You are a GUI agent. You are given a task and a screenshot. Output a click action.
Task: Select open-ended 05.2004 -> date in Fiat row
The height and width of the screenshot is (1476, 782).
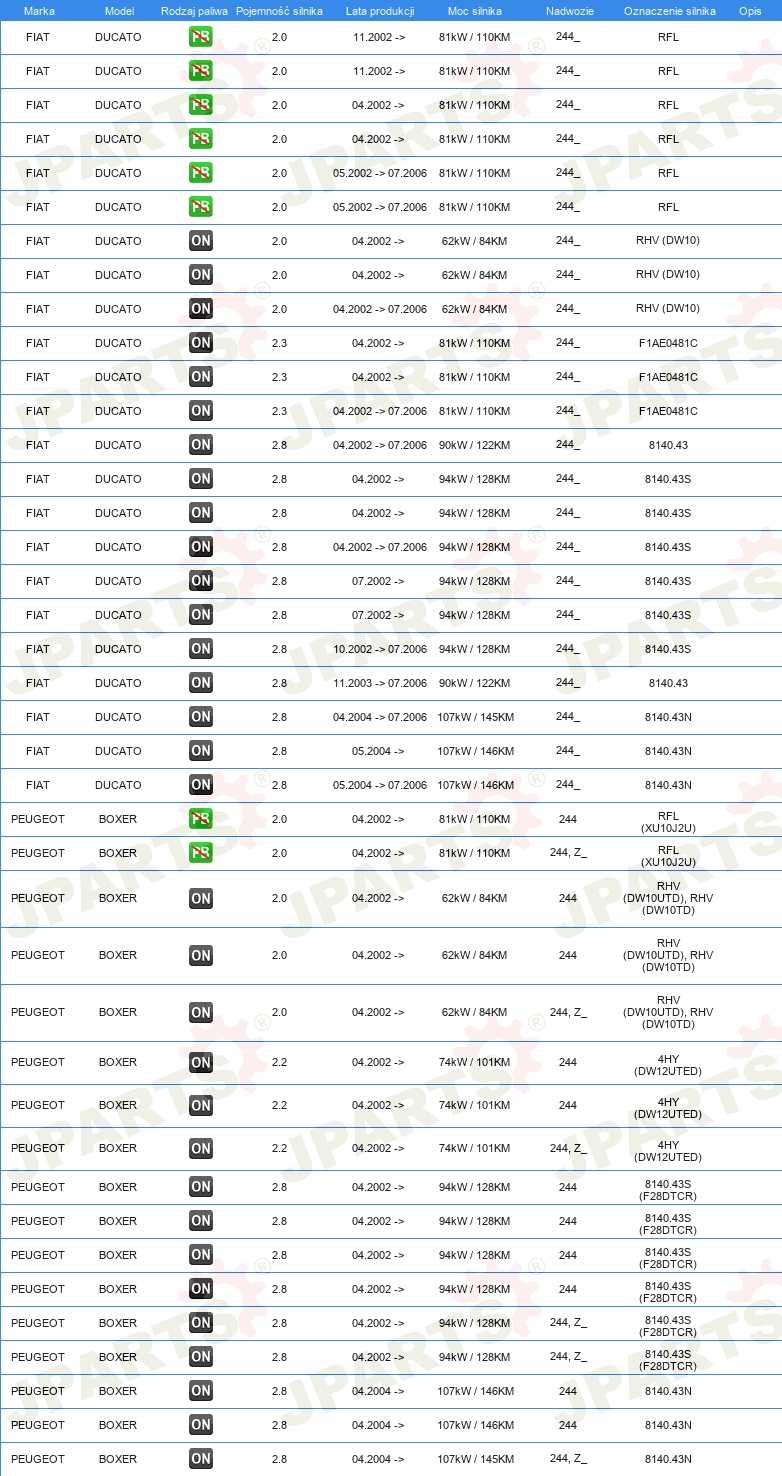pyautogui.click(x=378, y=751)
